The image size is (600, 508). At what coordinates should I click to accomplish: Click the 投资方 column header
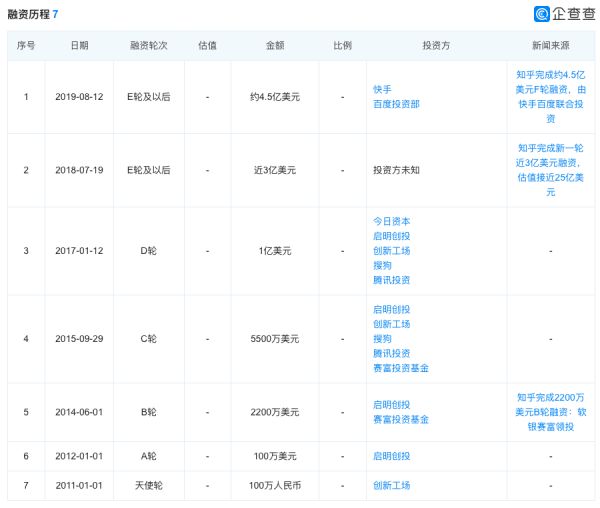click(435, 46)
